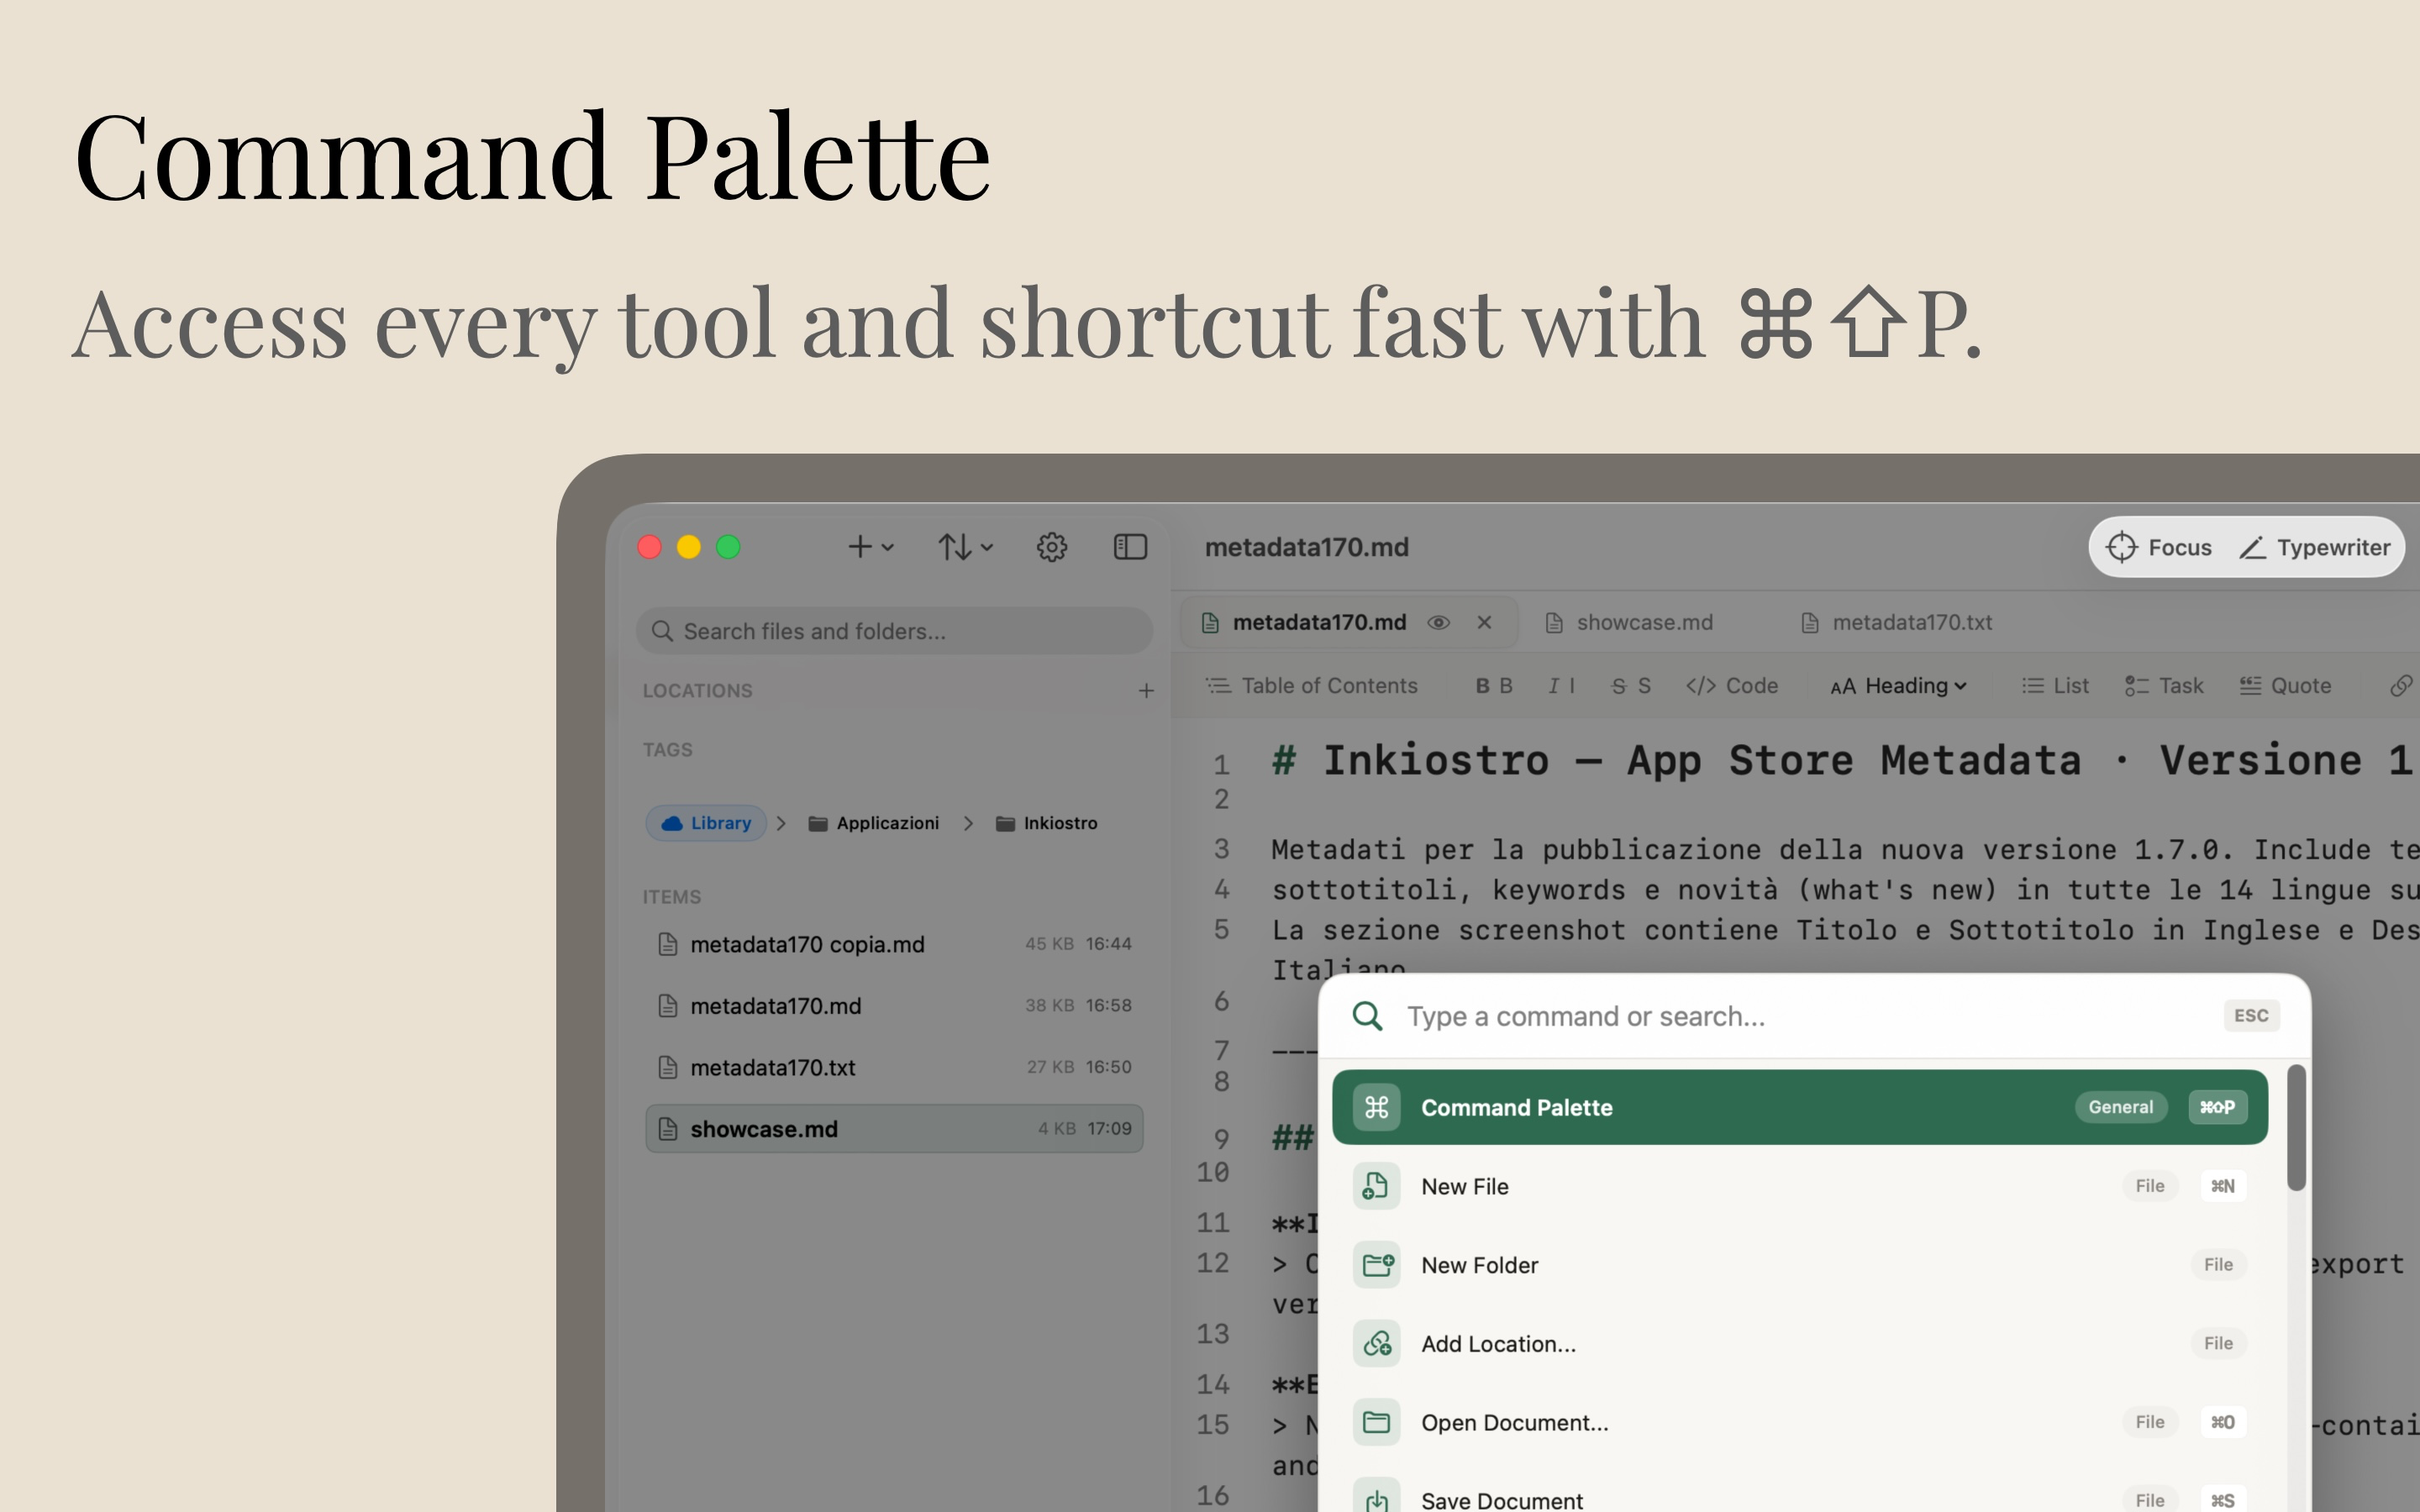Click the sidebar search files field

[x=894, y=631]
